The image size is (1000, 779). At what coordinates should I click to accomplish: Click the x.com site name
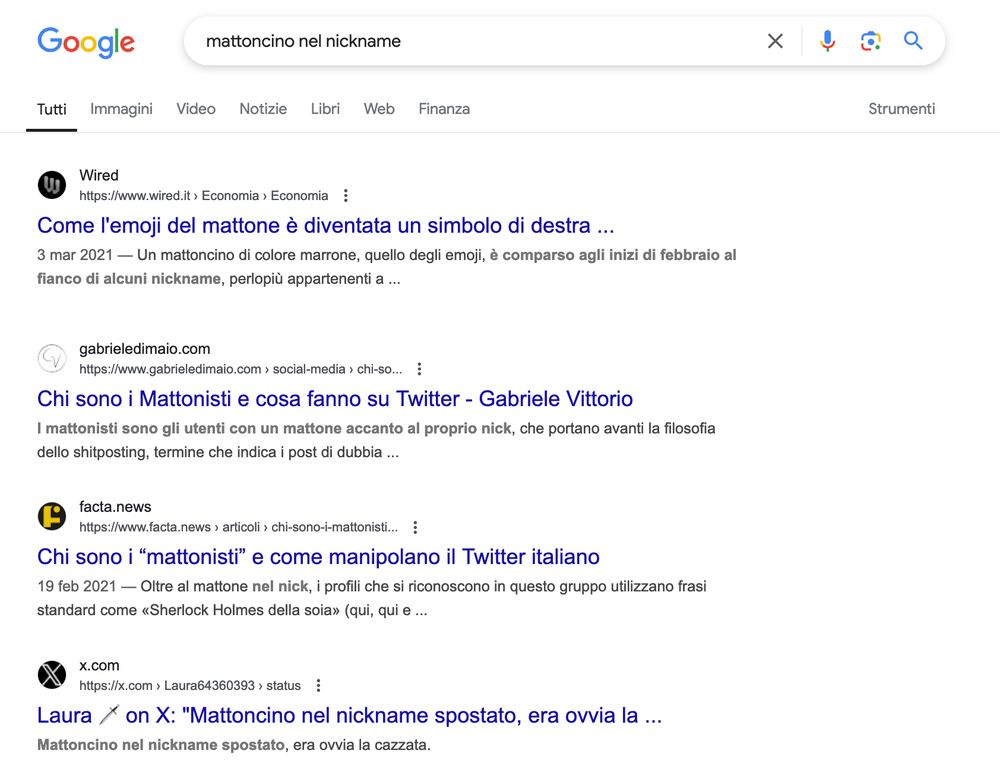(99, 665)
